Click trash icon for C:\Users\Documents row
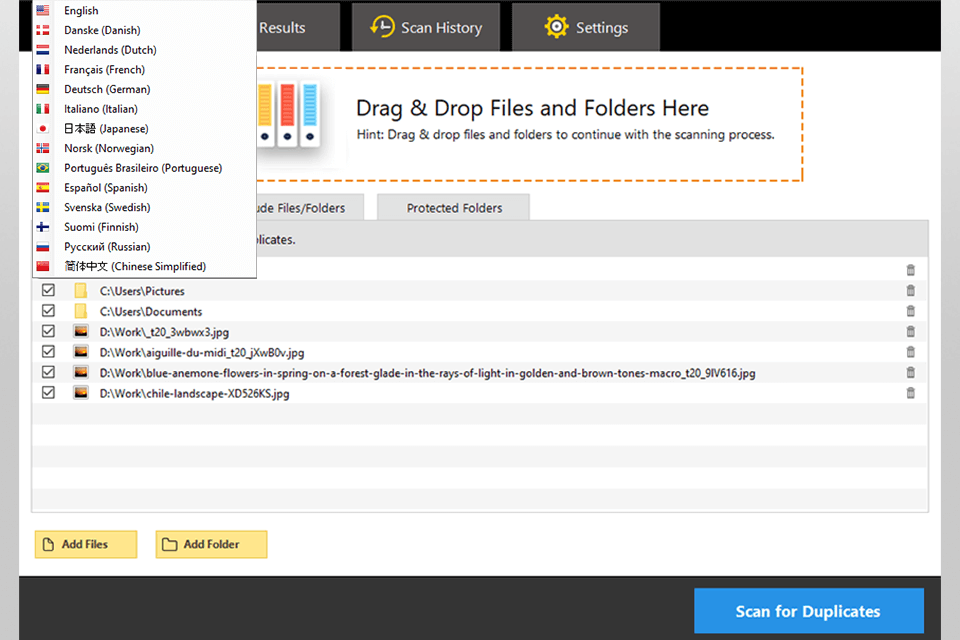The image size is (960, 640). click(x=910, y=311)
